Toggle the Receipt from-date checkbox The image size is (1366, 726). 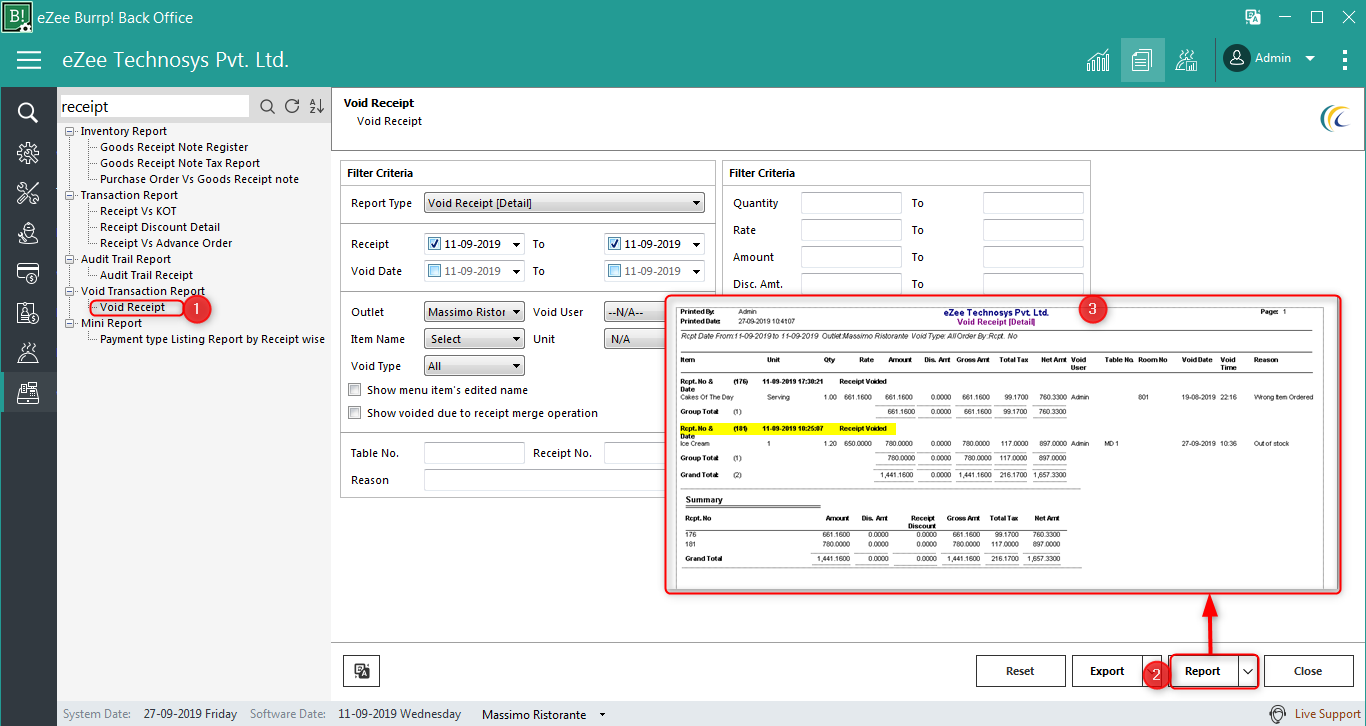tap(434, 244)
